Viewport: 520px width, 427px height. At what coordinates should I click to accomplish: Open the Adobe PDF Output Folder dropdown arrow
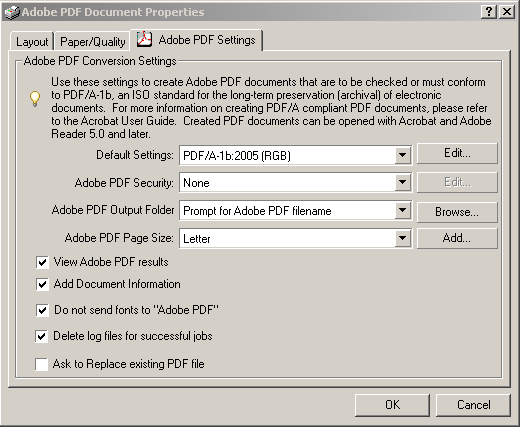click(x=403, y=210)
